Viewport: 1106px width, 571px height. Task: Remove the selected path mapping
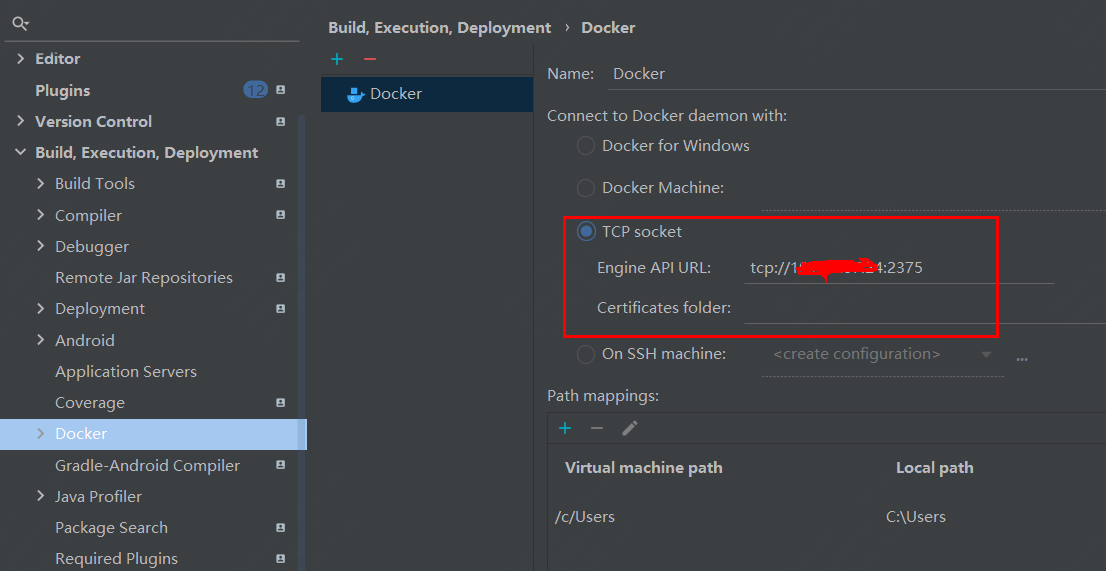(x=597, y=428)
